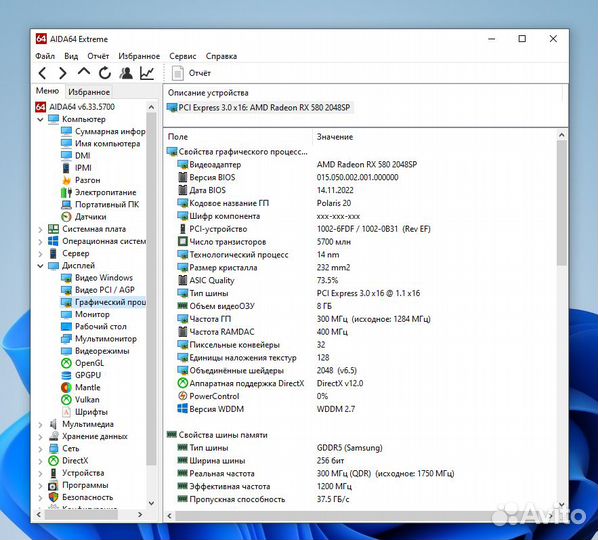The width and height of the screenshot is (598, 540).
Task: Expand the Мультимедиа tree node
Action: pos(40,424)
